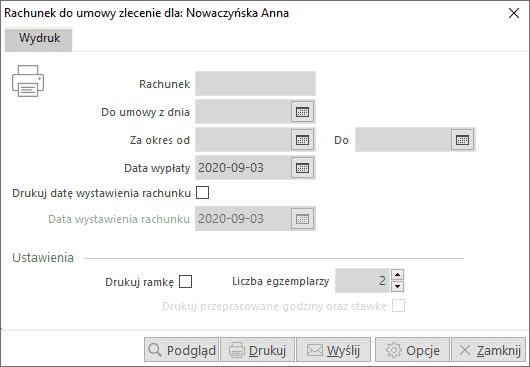530x367 pixels.
Task: Open calendar for Data wystawienia rachunku
Action: click(303, 219)
